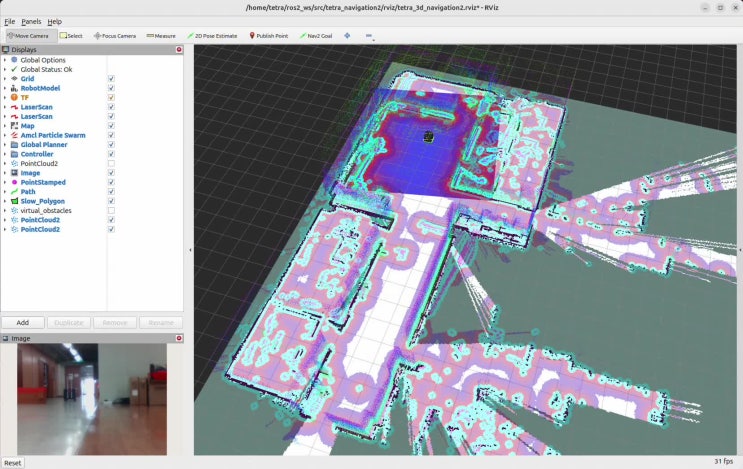The height and width of the screenshot is (469, 743).
Task: Close the Displays panel
Action: click(x=179, y=49)
